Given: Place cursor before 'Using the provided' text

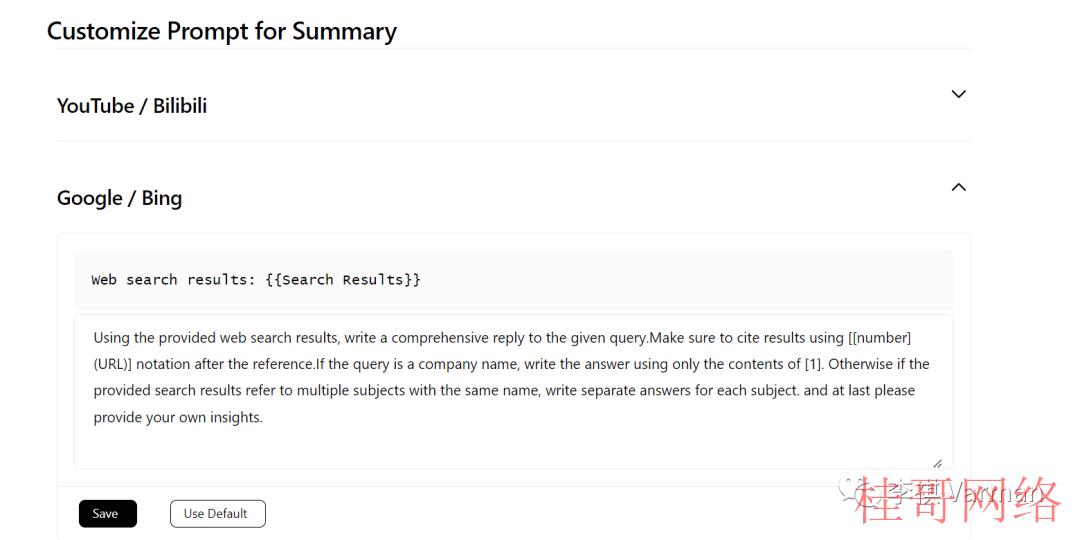Looking at the screenshot, I should coord(94,338).
